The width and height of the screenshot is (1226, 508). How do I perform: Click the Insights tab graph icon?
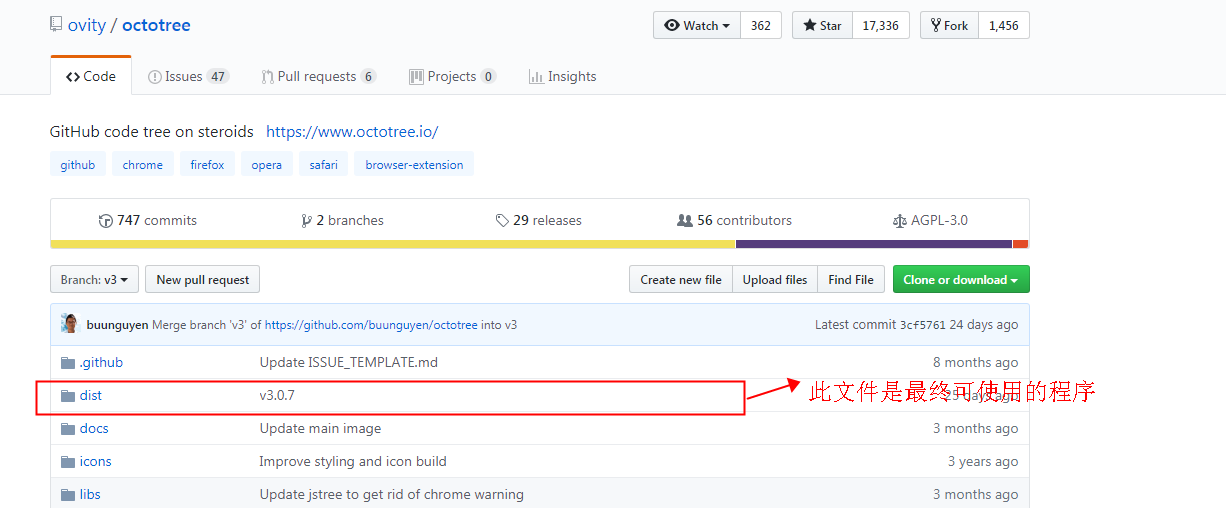coord(536,77)
